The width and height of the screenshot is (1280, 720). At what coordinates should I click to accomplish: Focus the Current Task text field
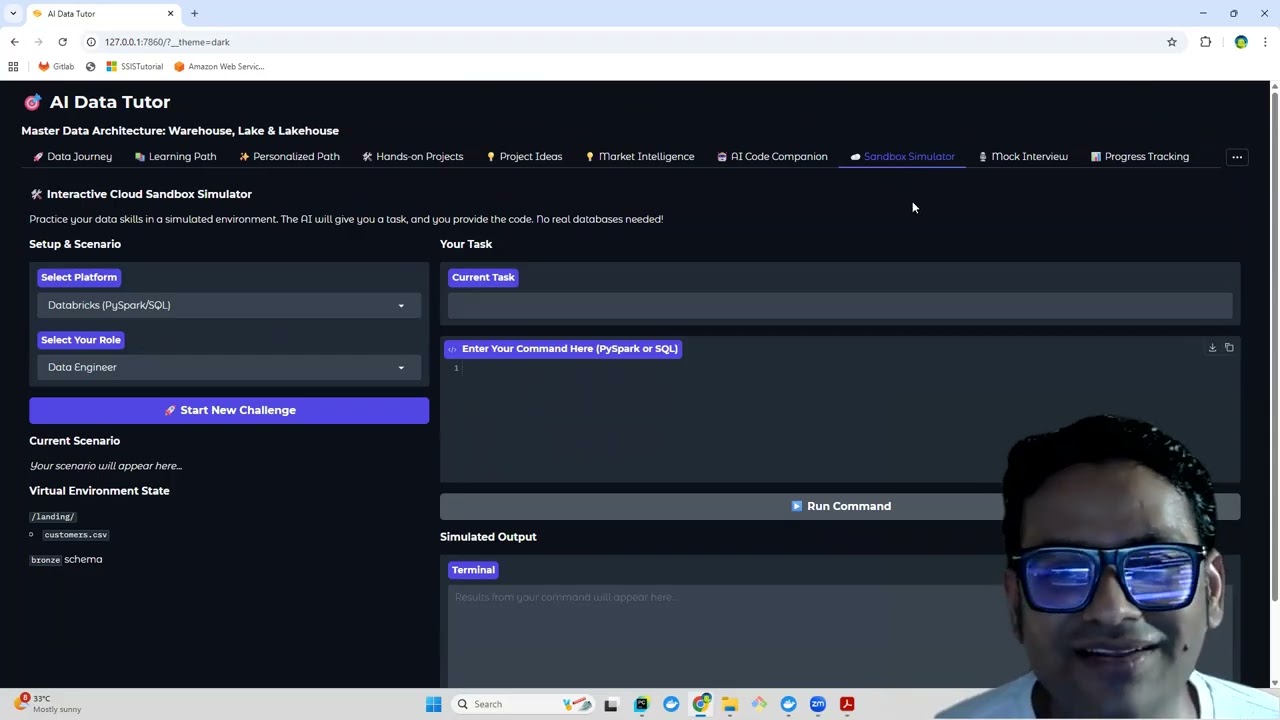click(x=840, y=305)
